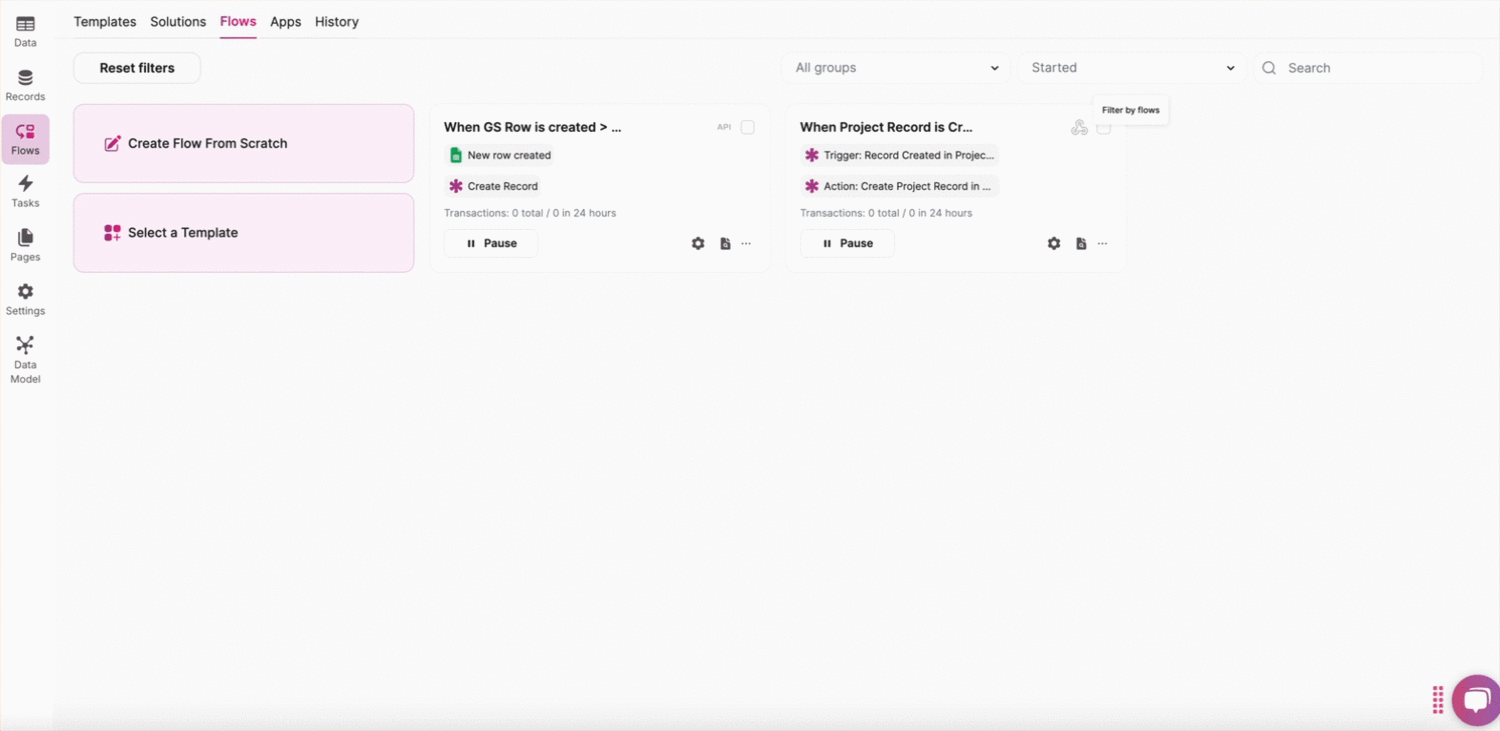This screenshot has width=1500, height=731.
Task: Open more options menu on Project Record flow
Action: 1102,244
